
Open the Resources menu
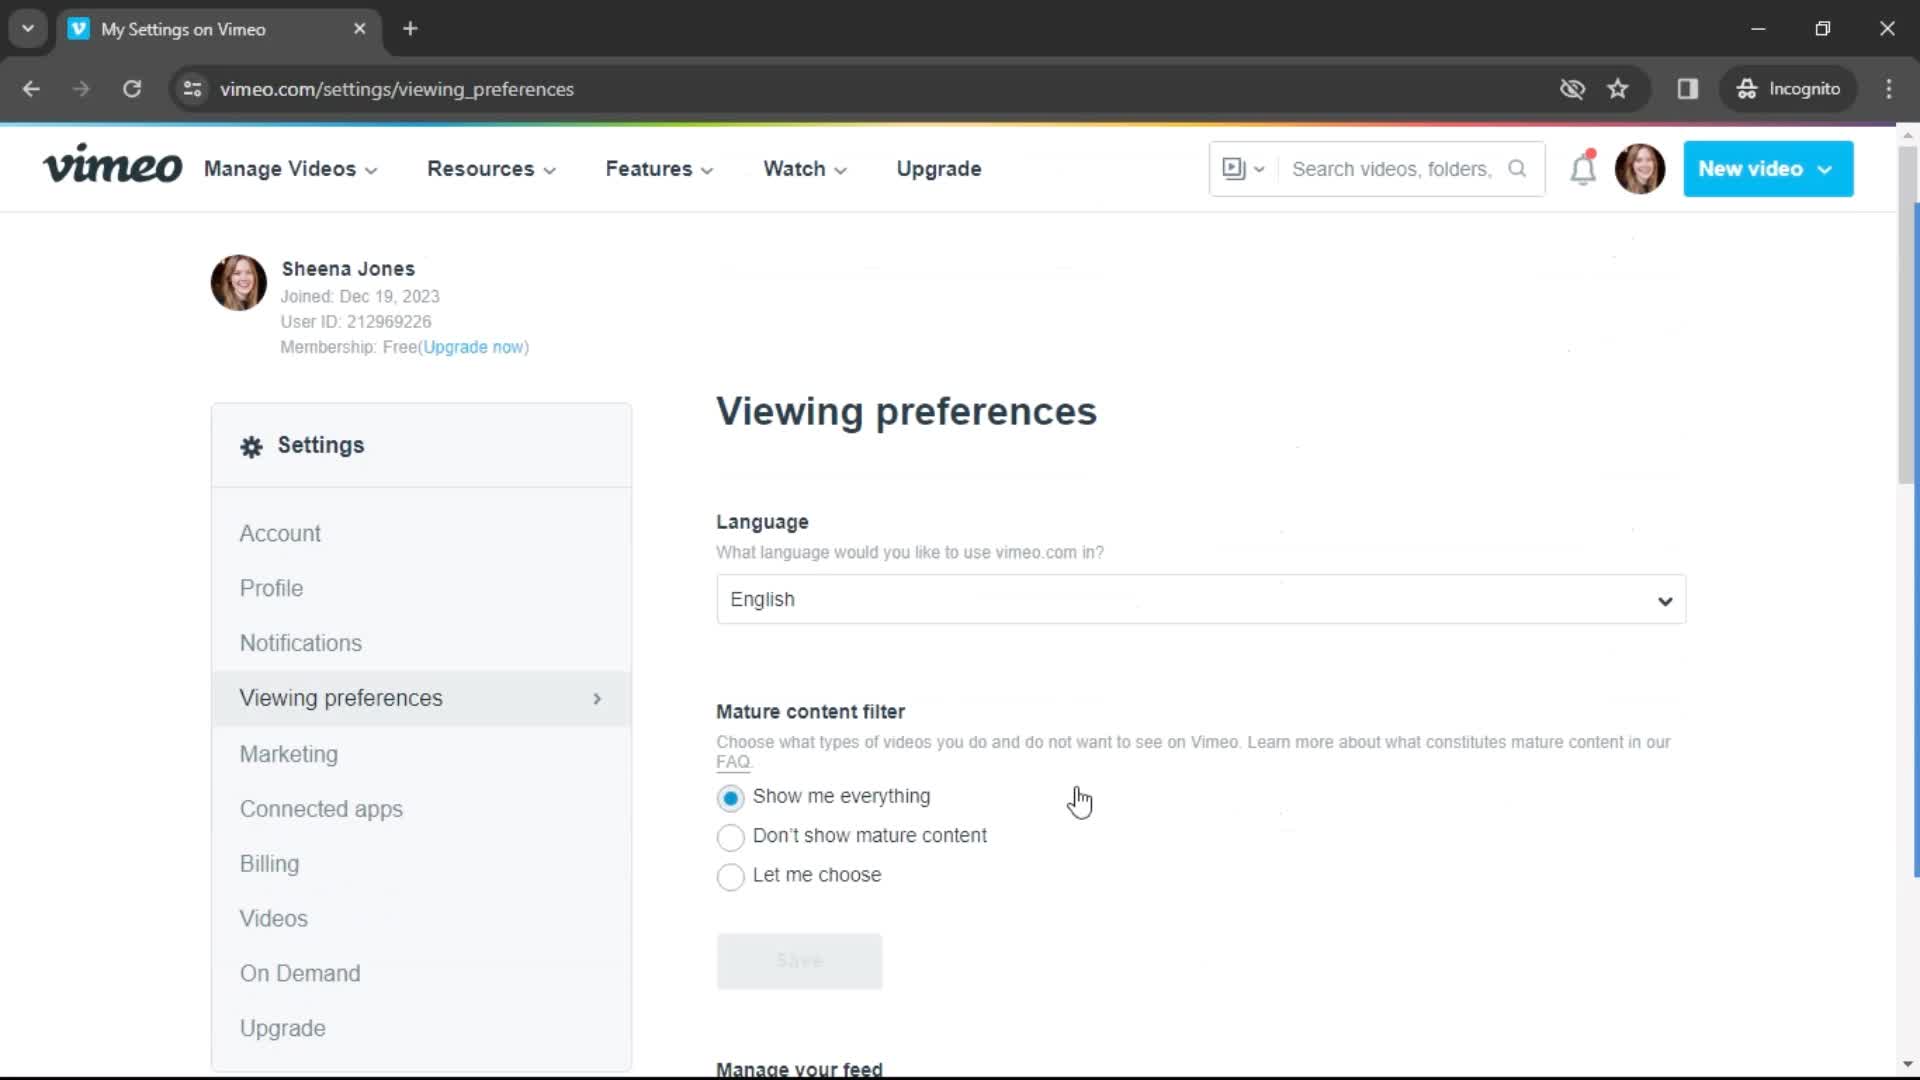pyautogui.click(x=489, y=169)
